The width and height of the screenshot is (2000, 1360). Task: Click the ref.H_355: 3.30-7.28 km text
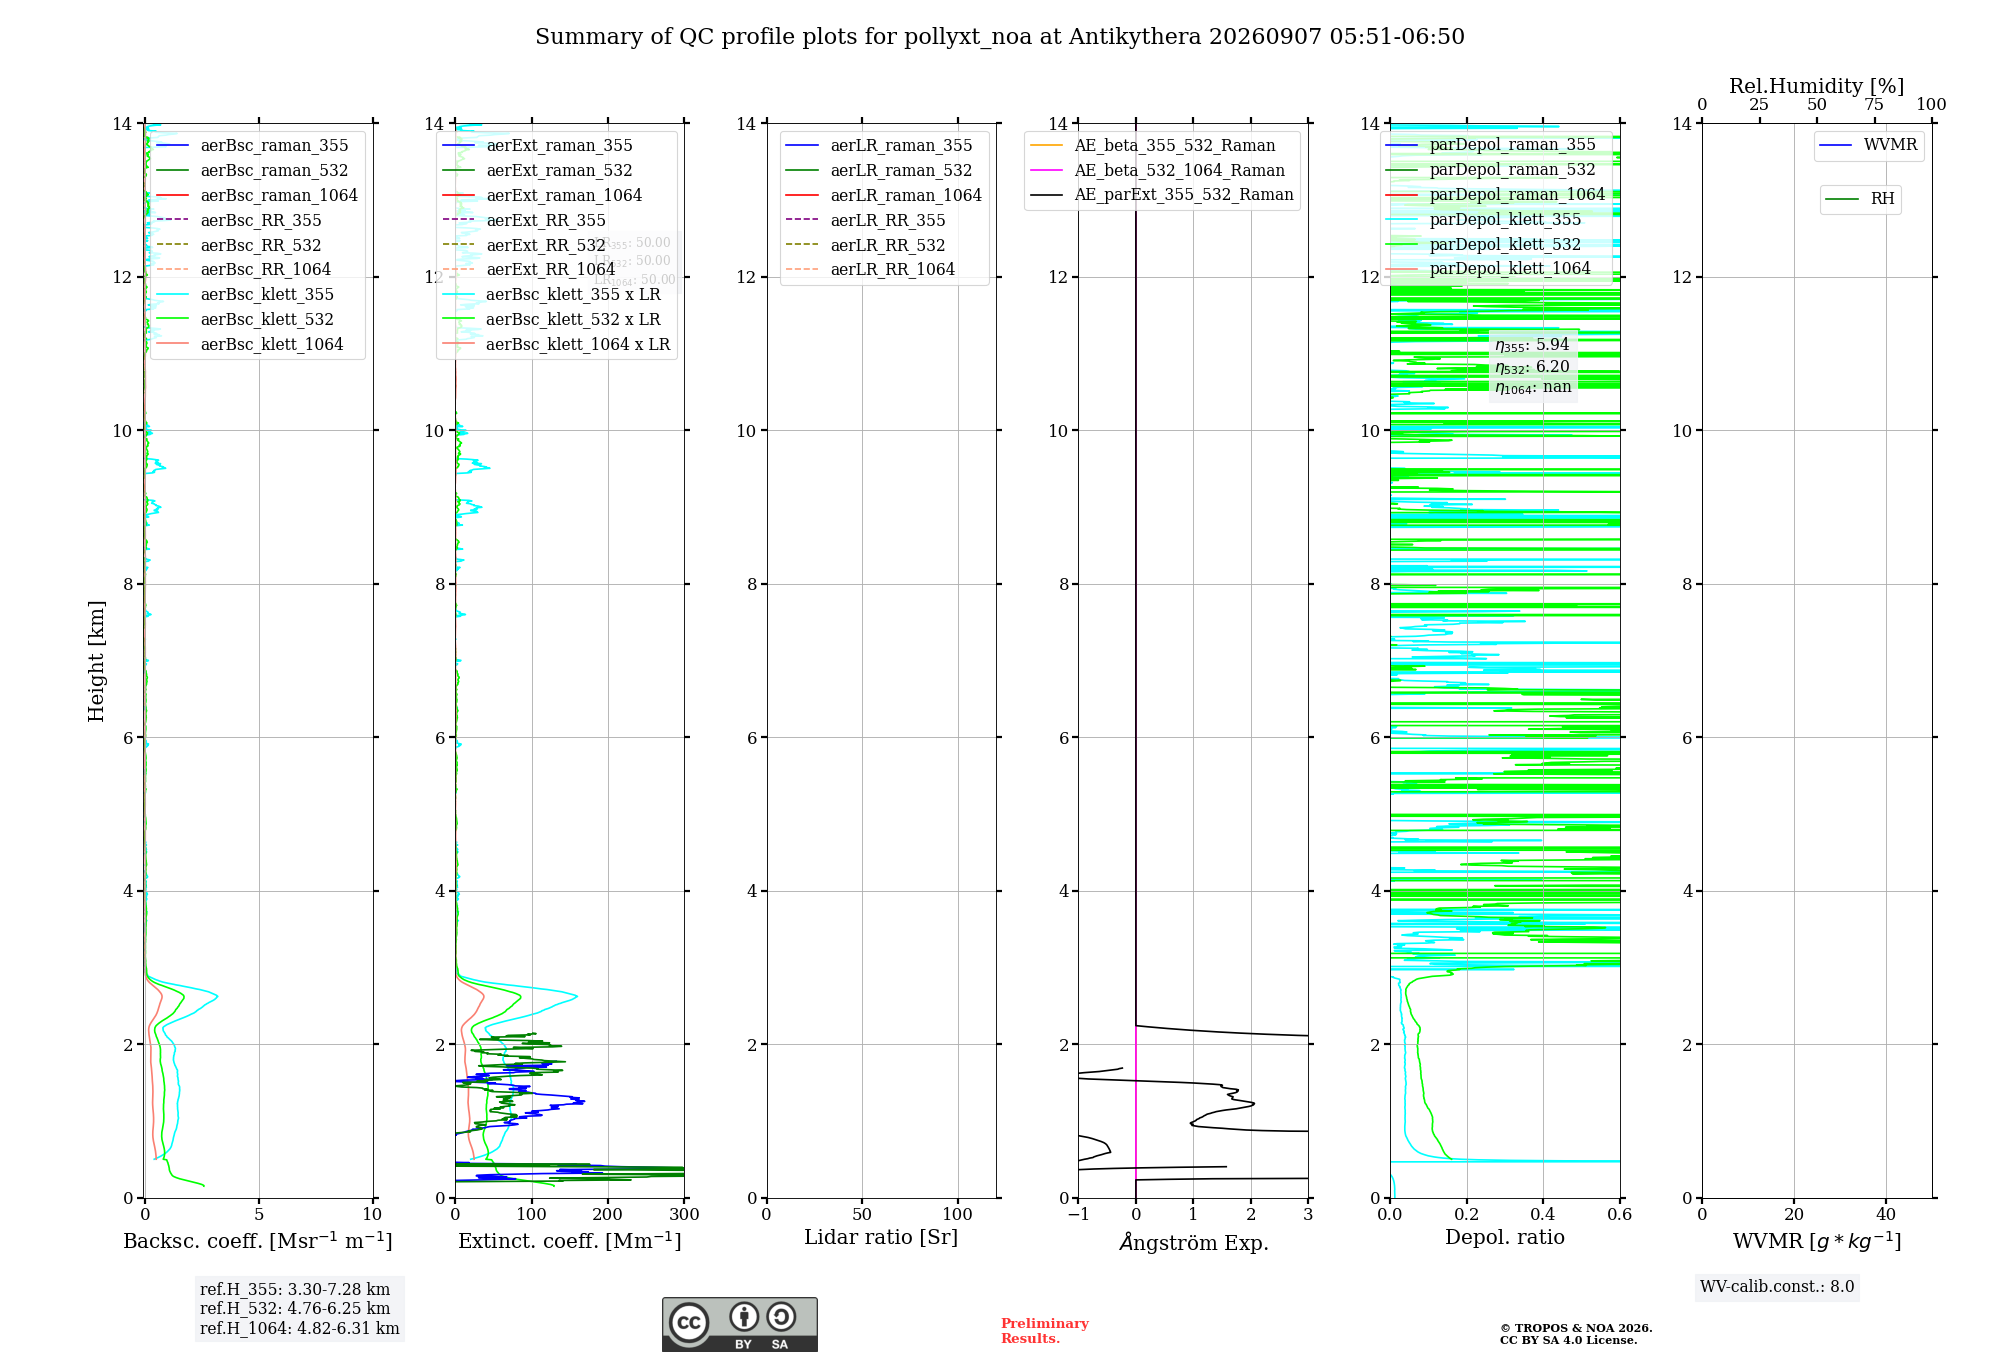click(x=295, y=1289)
